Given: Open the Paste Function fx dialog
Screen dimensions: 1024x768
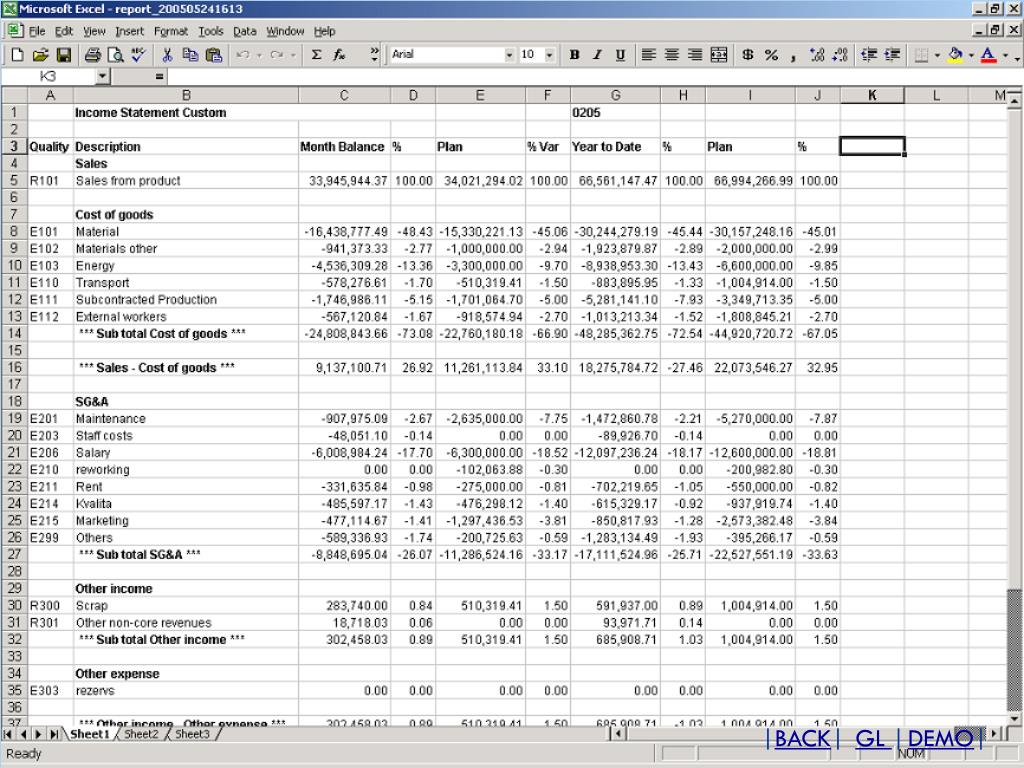Looking at the screenshot, I should point(339,55).
